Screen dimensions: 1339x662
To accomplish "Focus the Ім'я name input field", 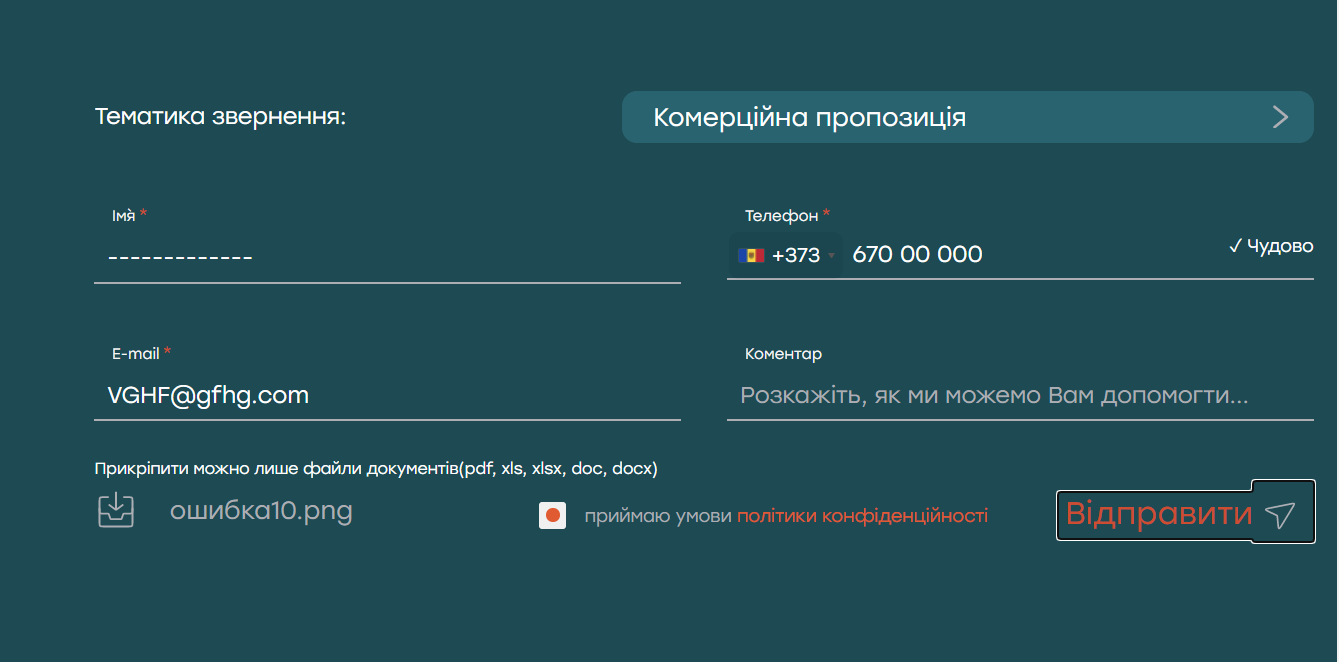I will pos(387,257).
